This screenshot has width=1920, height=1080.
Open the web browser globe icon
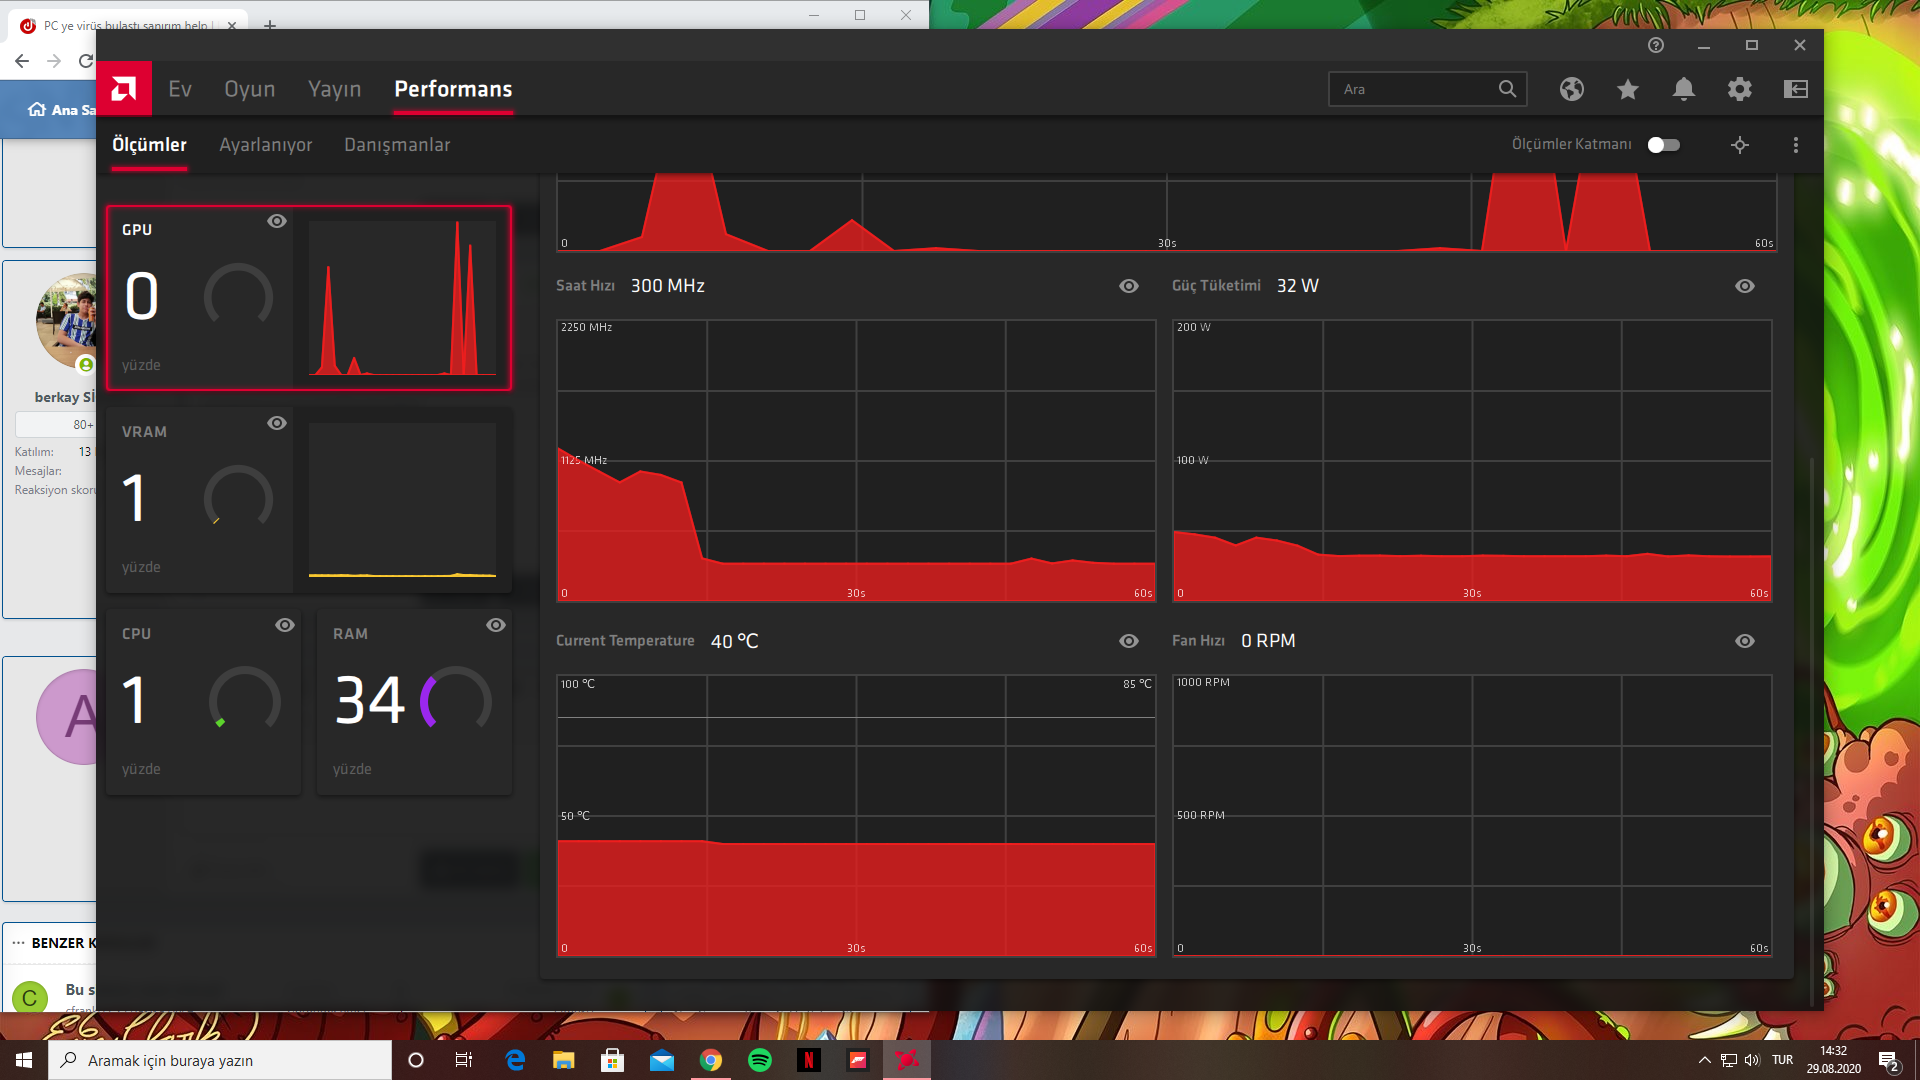pyautogui.click(x=1571, y=89)
